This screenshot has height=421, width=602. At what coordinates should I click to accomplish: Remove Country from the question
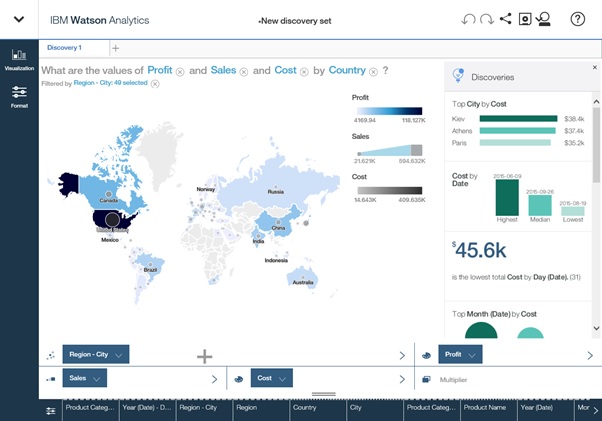(373, 71)
